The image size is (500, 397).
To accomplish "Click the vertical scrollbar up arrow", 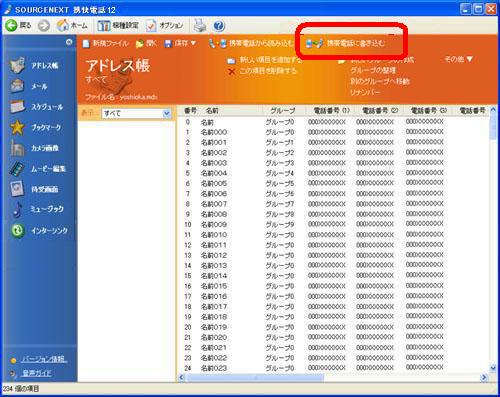I will tap(493, 110).
